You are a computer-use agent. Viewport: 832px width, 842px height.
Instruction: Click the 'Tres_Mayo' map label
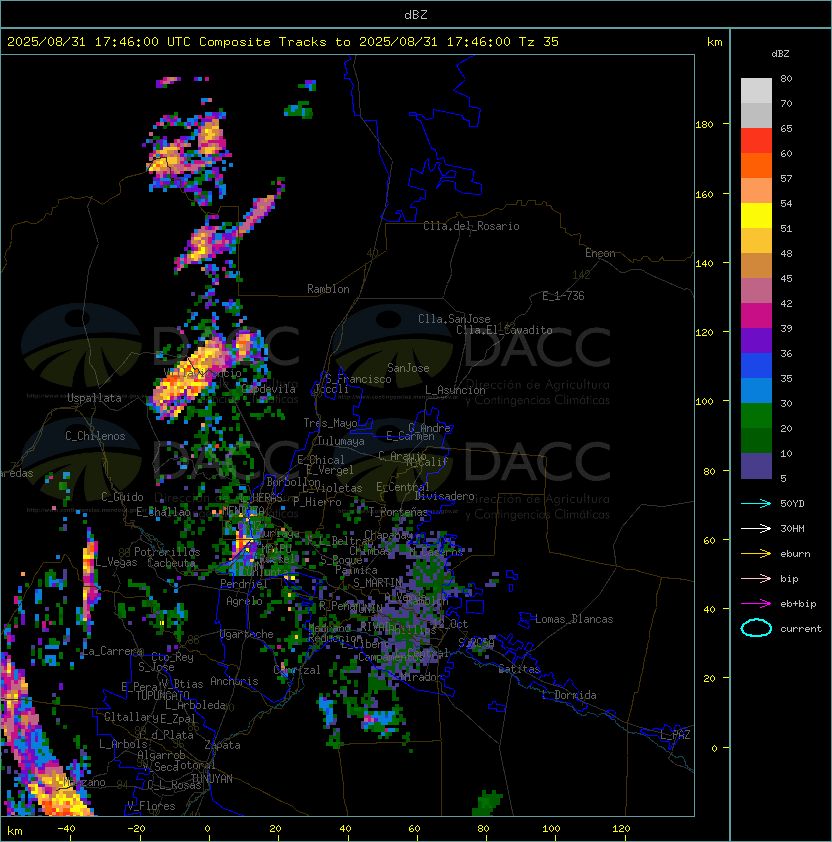tap(330, 423)
